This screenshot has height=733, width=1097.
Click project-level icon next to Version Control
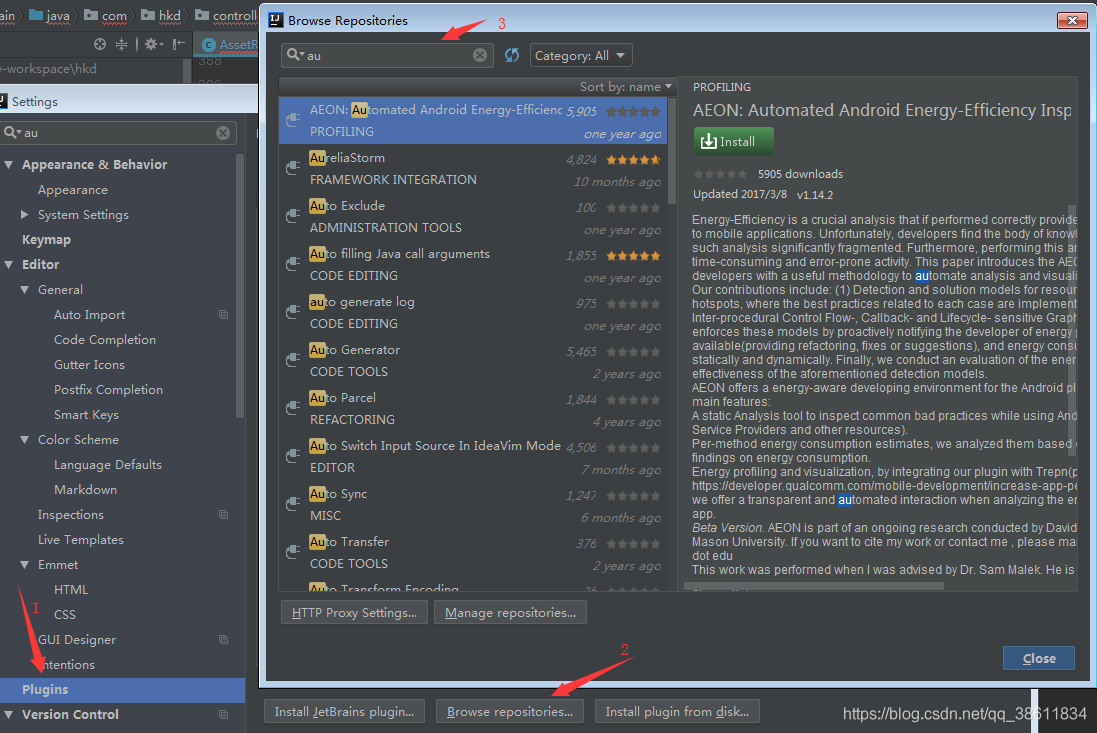[x=223, y=714]
